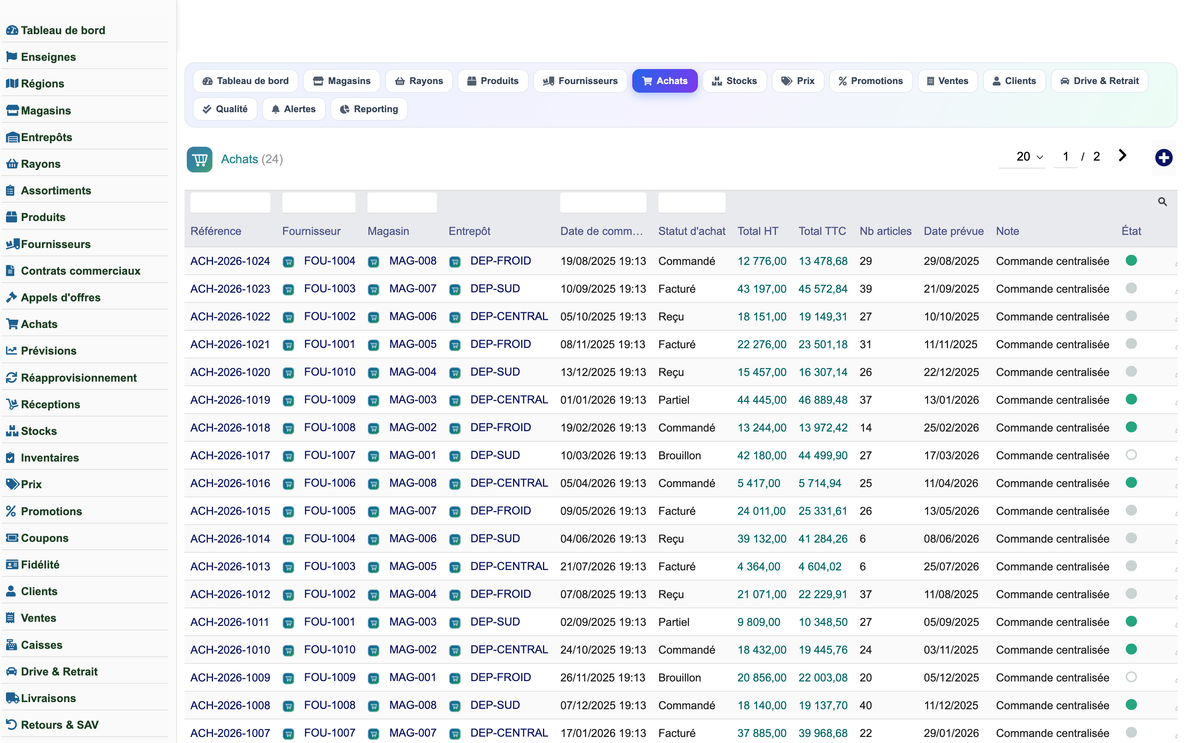Screen dimensions: 1200x743
Task: Click the Rayons basket icon in the sidebar
Action: click(12, 164)
